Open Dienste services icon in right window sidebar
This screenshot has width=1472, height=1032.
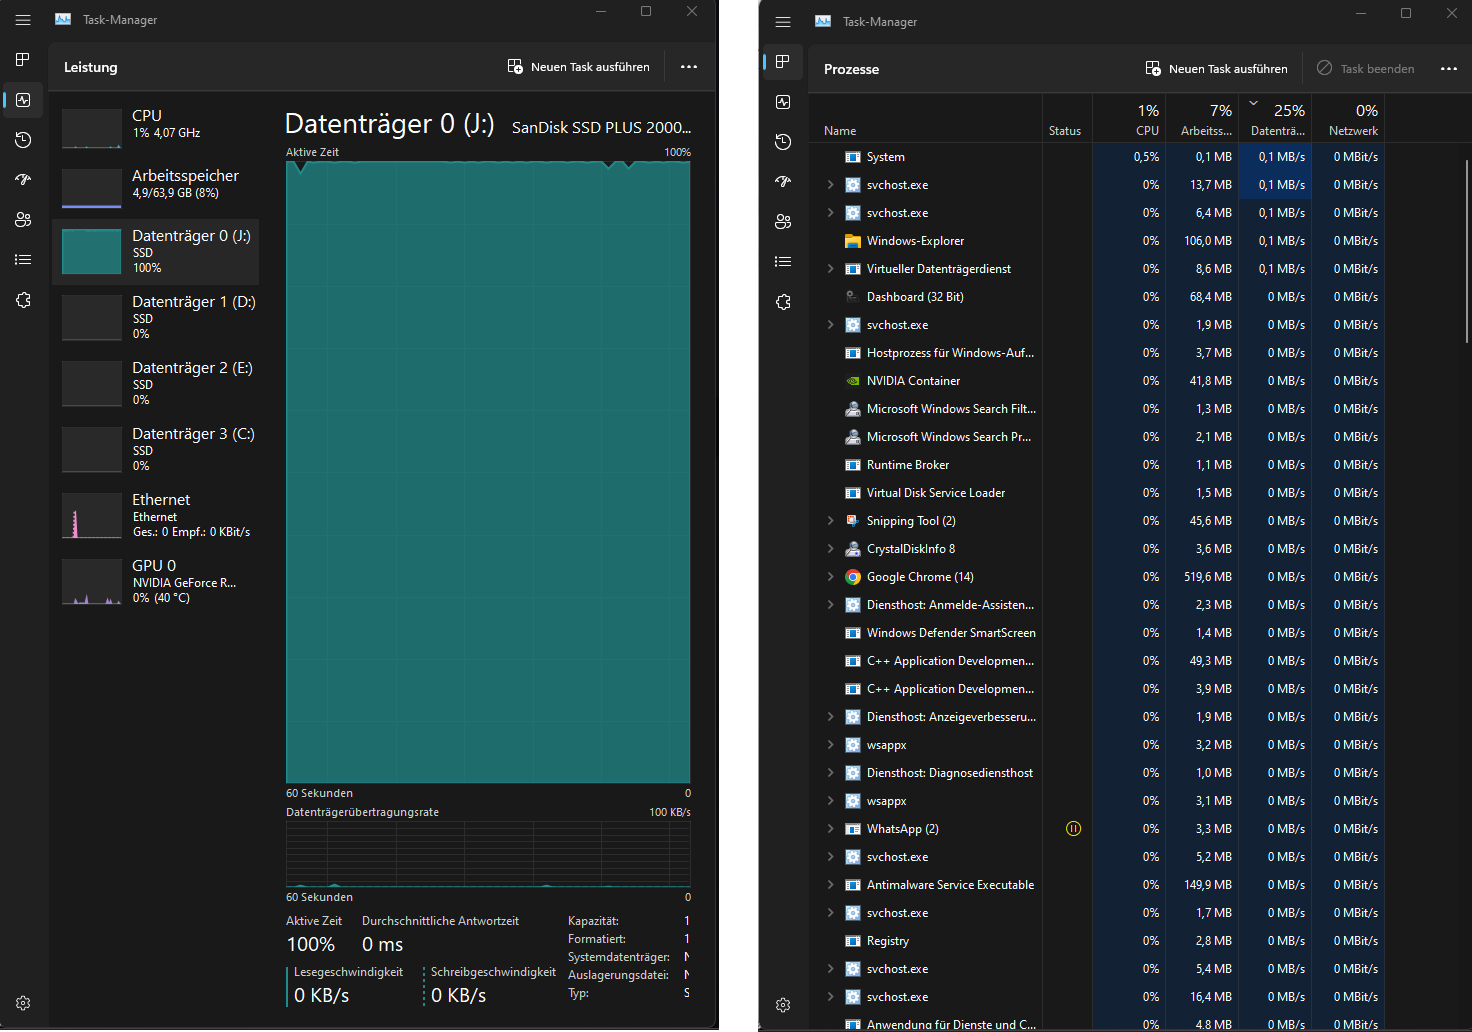click(x=783, y=302)
